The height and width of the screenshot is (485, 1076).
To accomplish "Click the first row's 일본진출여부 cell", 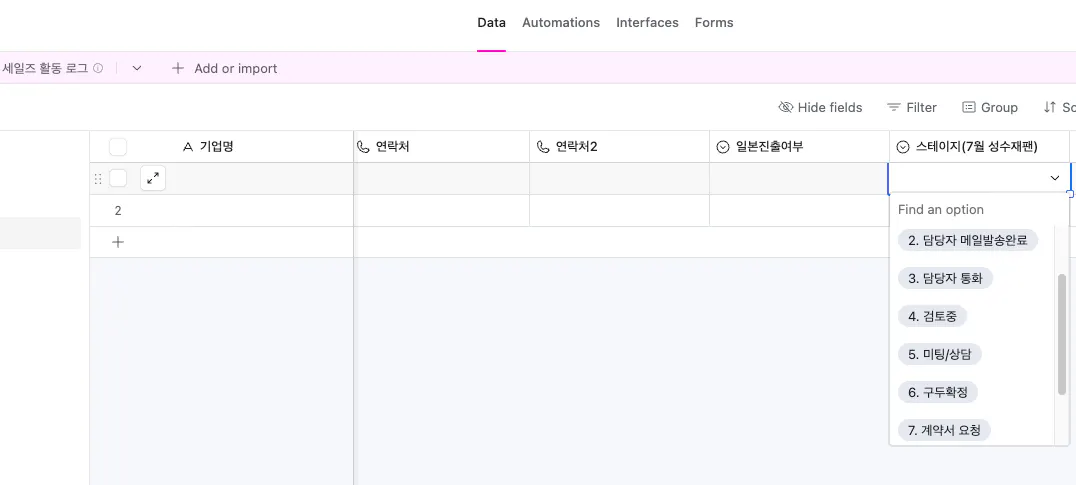I will [799, 179].
